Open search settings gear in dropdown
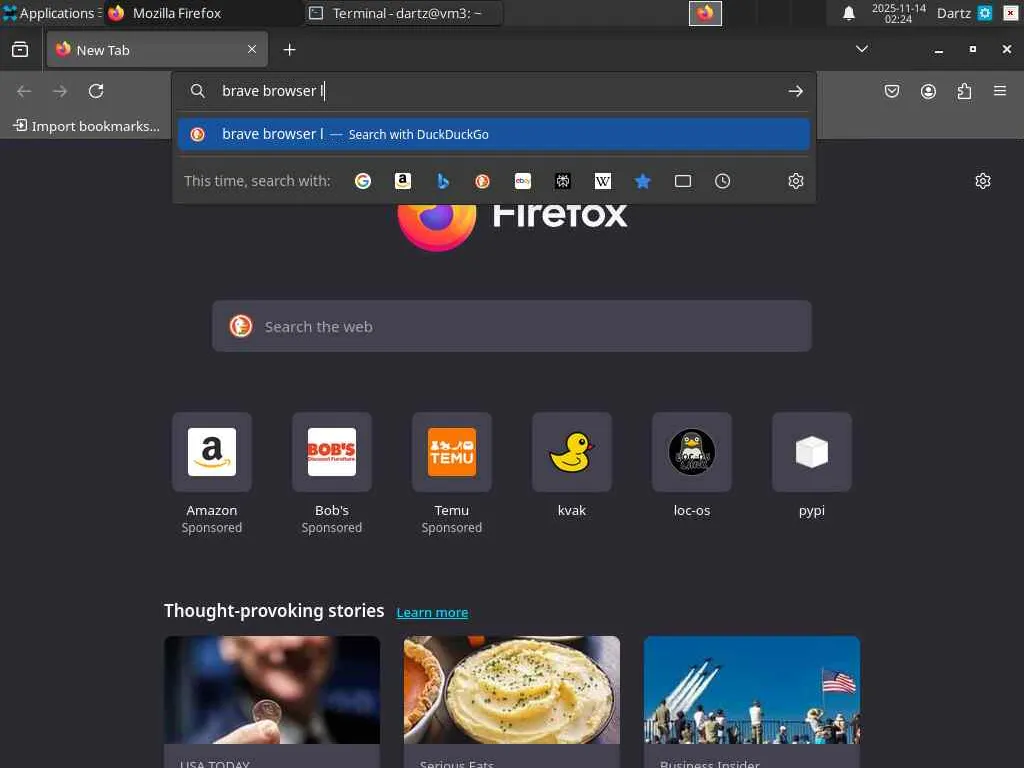 [795, 181]
